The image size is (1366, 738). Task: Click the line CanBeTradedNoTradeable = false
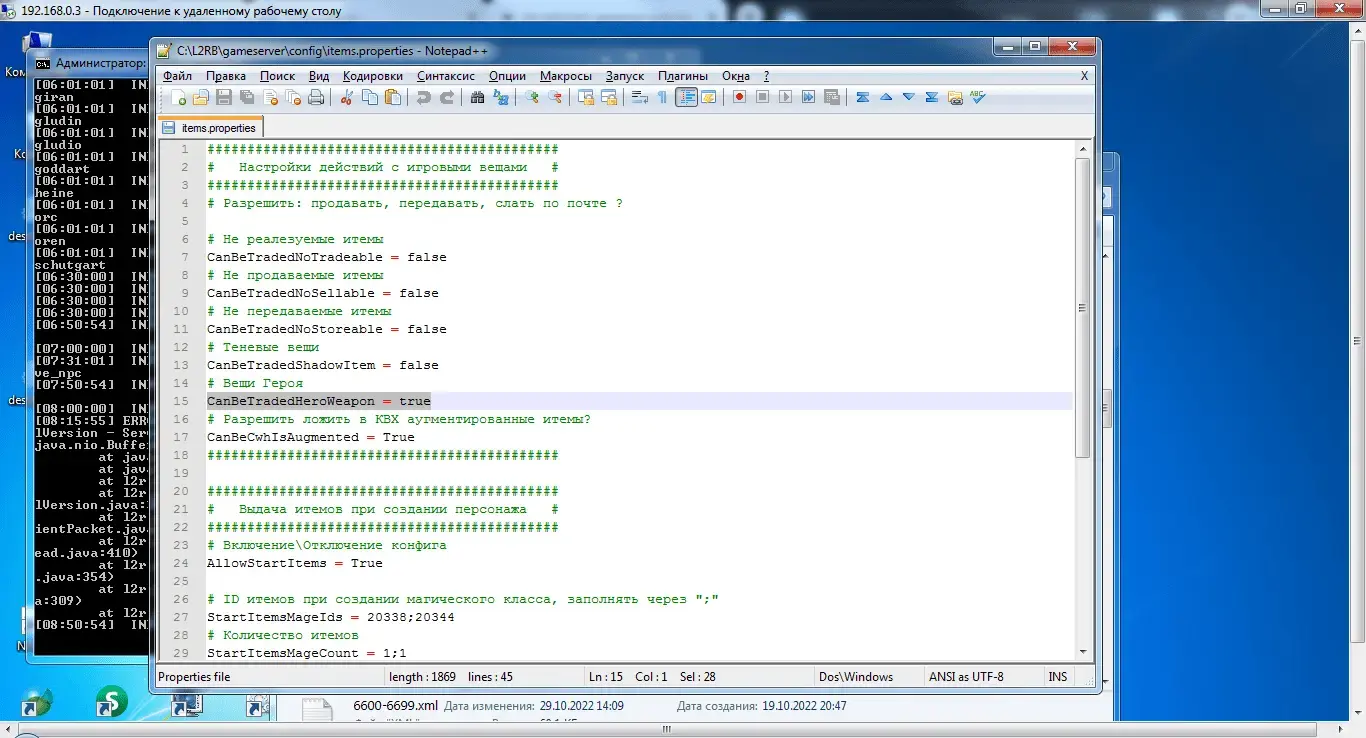(327, 257)
